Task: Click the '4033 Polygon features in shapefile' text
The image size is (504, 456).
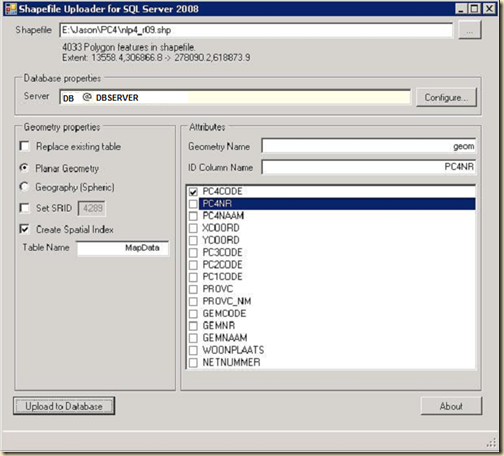Action: [x=129, y=47]
